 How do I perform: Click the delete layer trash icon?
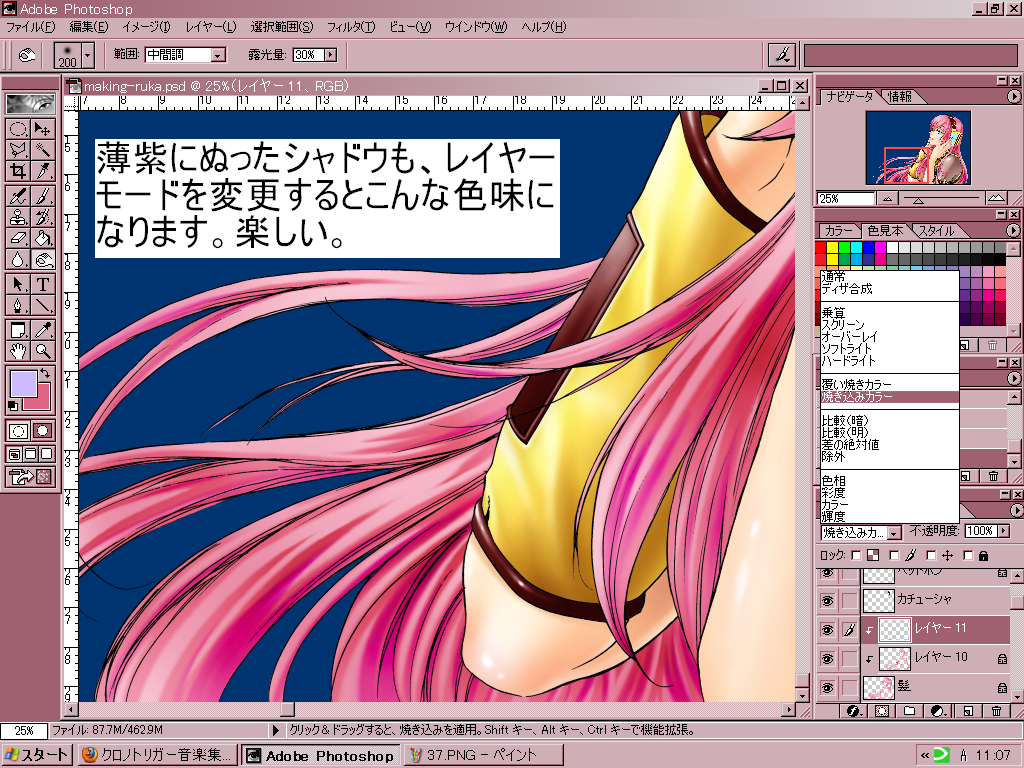[996, 711]
